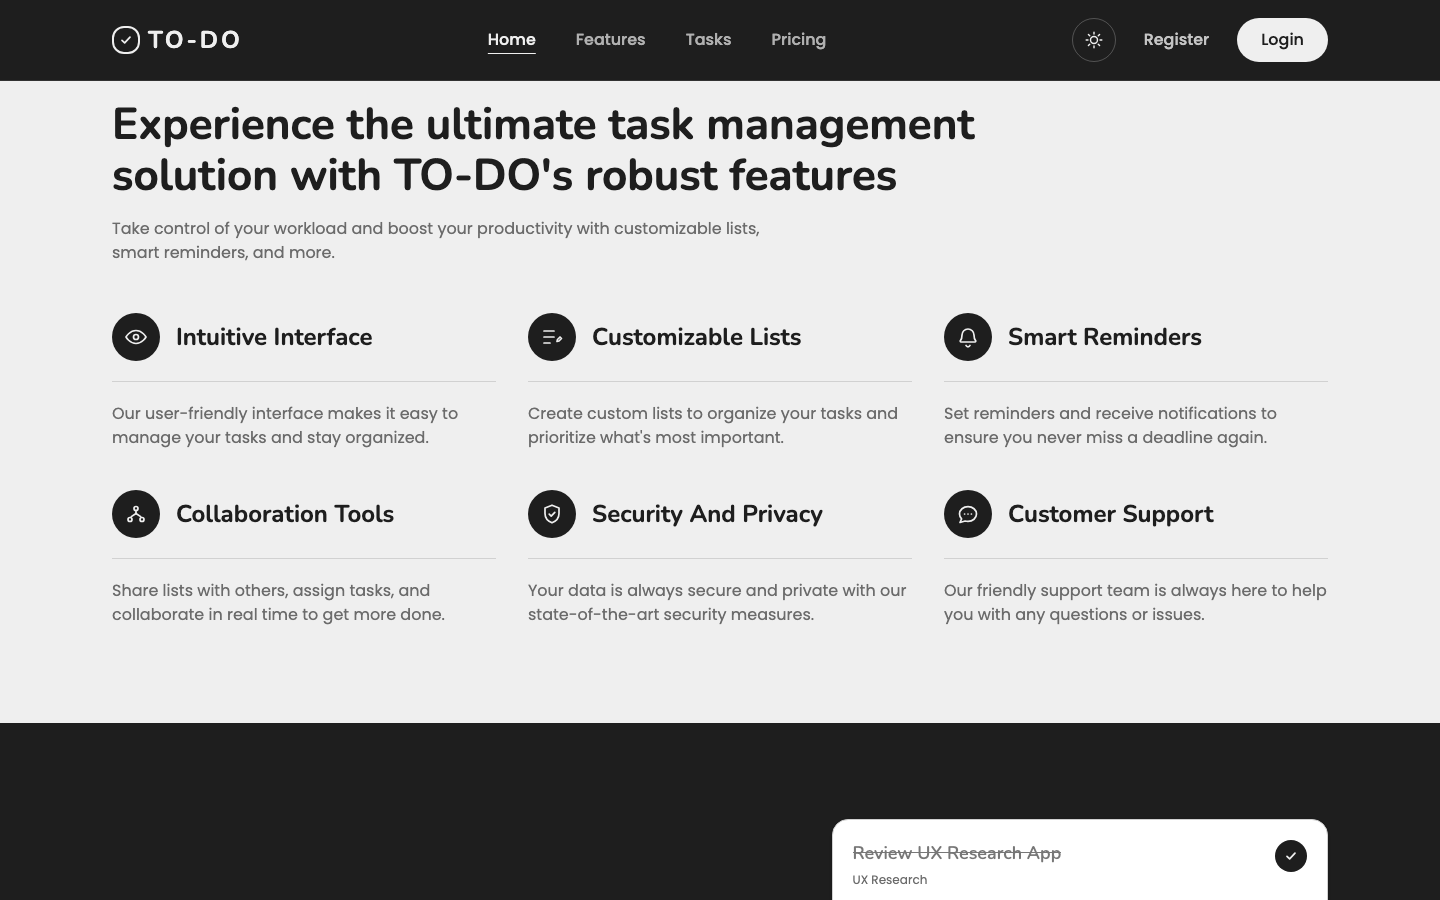Toggle the light/dark theme sun button

coord(1094,40)
